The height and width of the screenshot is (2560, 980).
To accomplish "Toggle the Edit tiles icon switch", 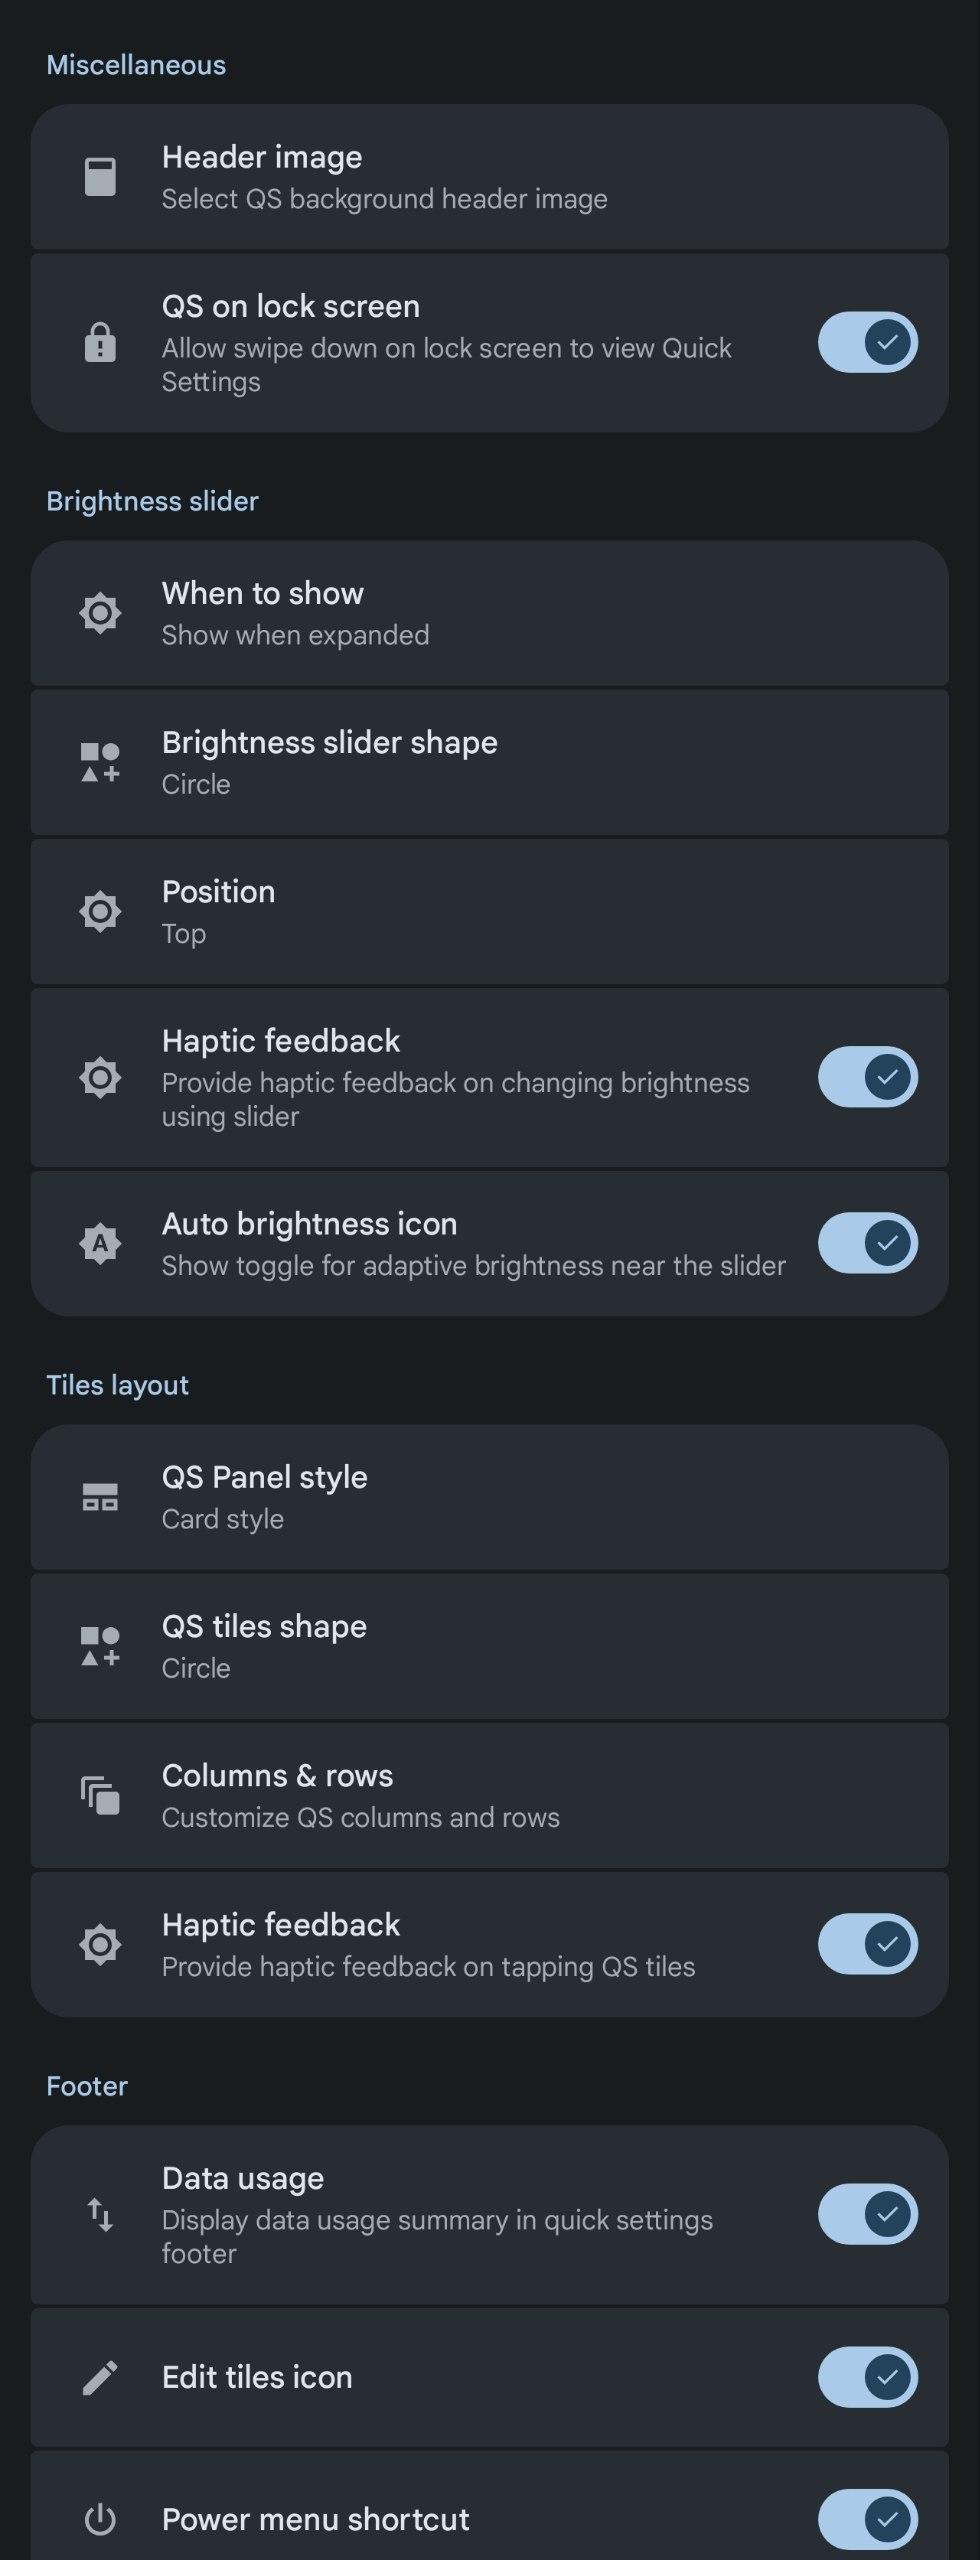I will click(x=867, y=2377).
